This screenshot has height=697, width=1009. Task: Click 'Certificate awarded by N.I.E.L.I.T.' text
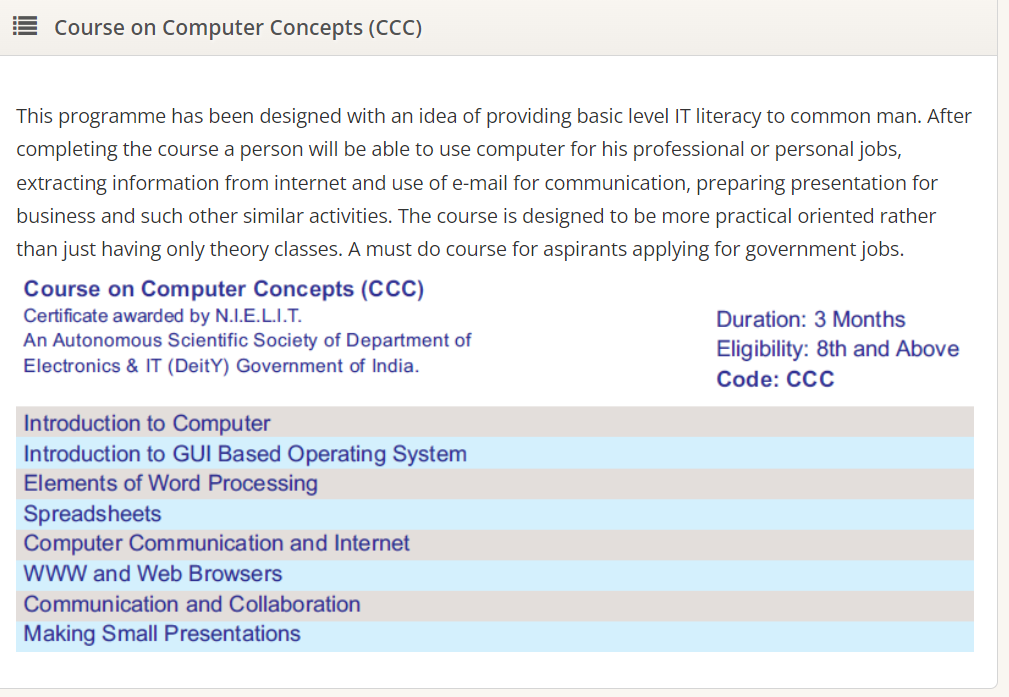click(x=162, y=316)
